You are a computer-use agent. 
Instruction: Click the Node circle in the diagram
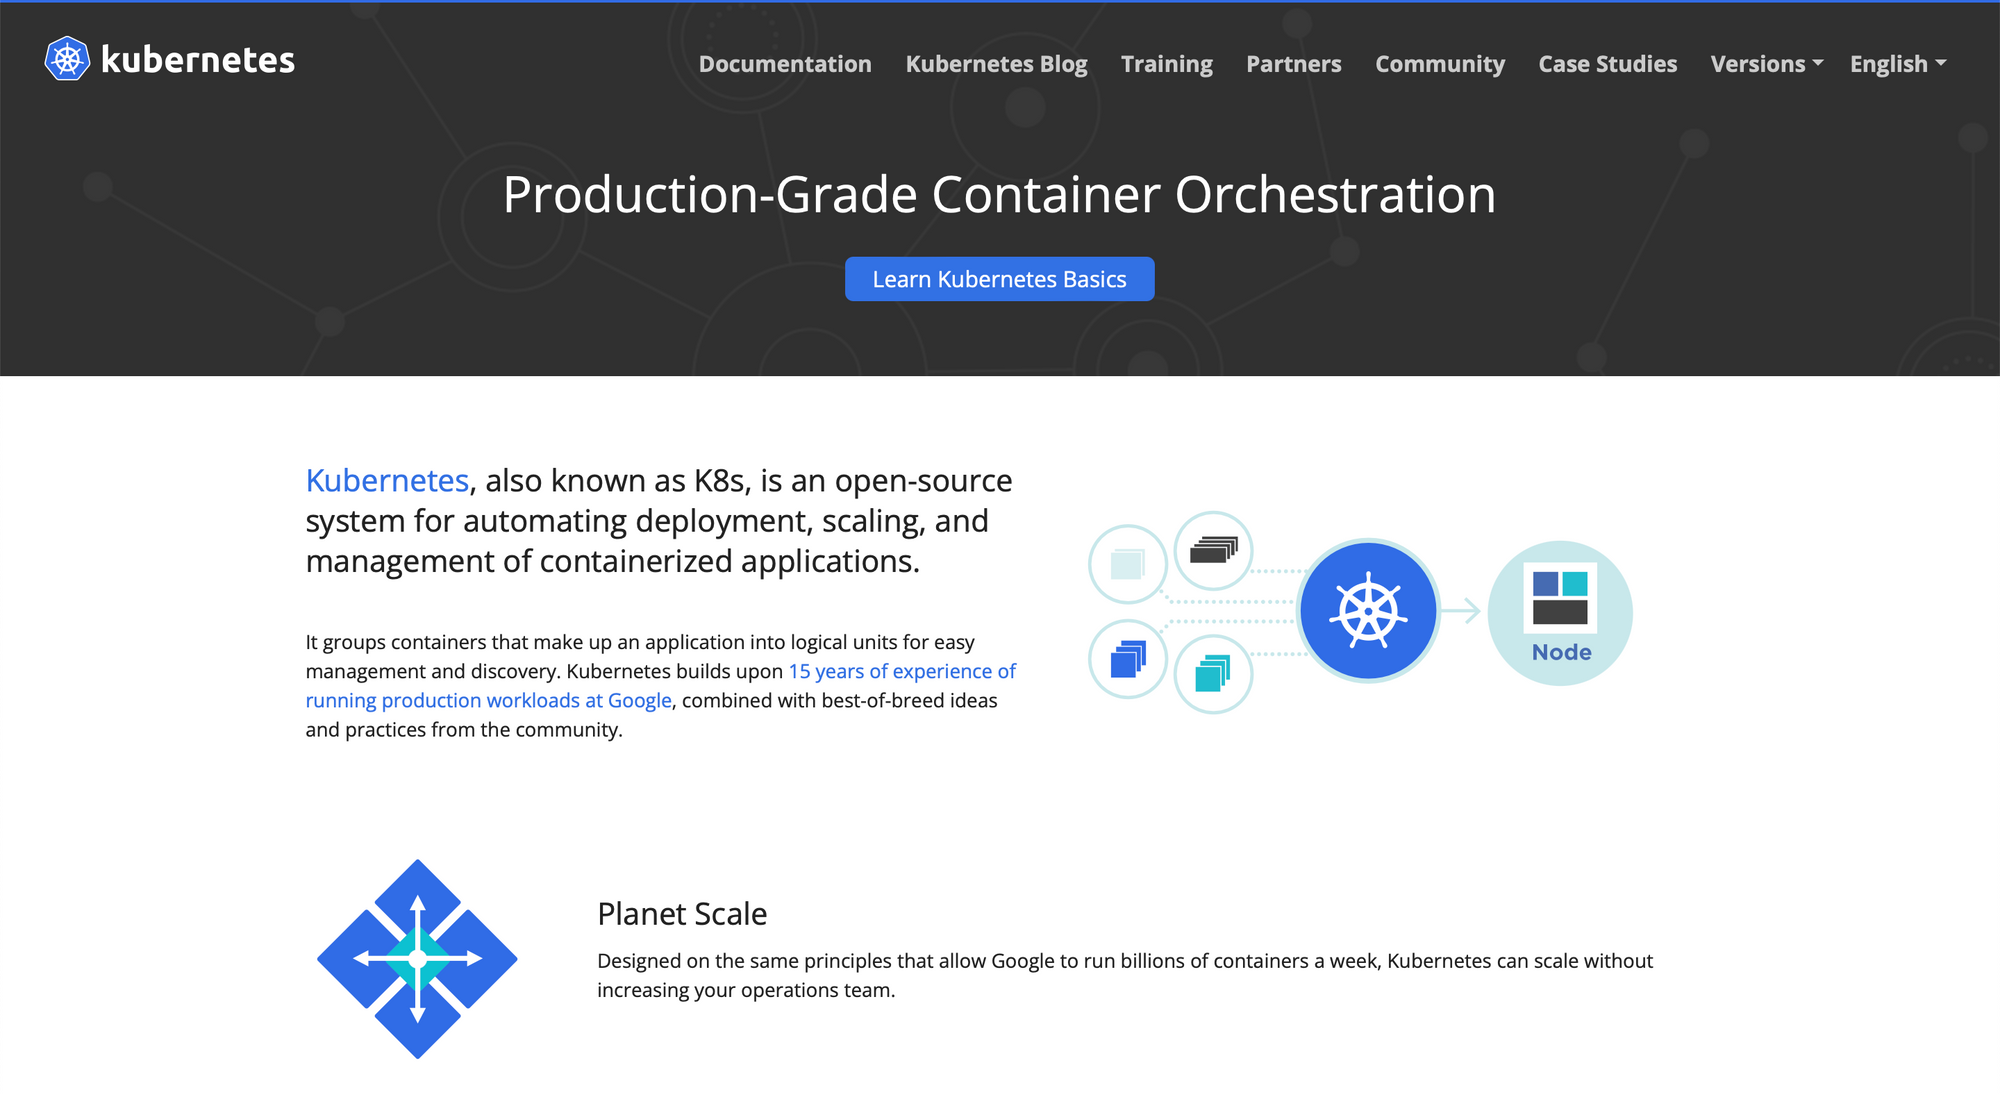pos(1560,613)
